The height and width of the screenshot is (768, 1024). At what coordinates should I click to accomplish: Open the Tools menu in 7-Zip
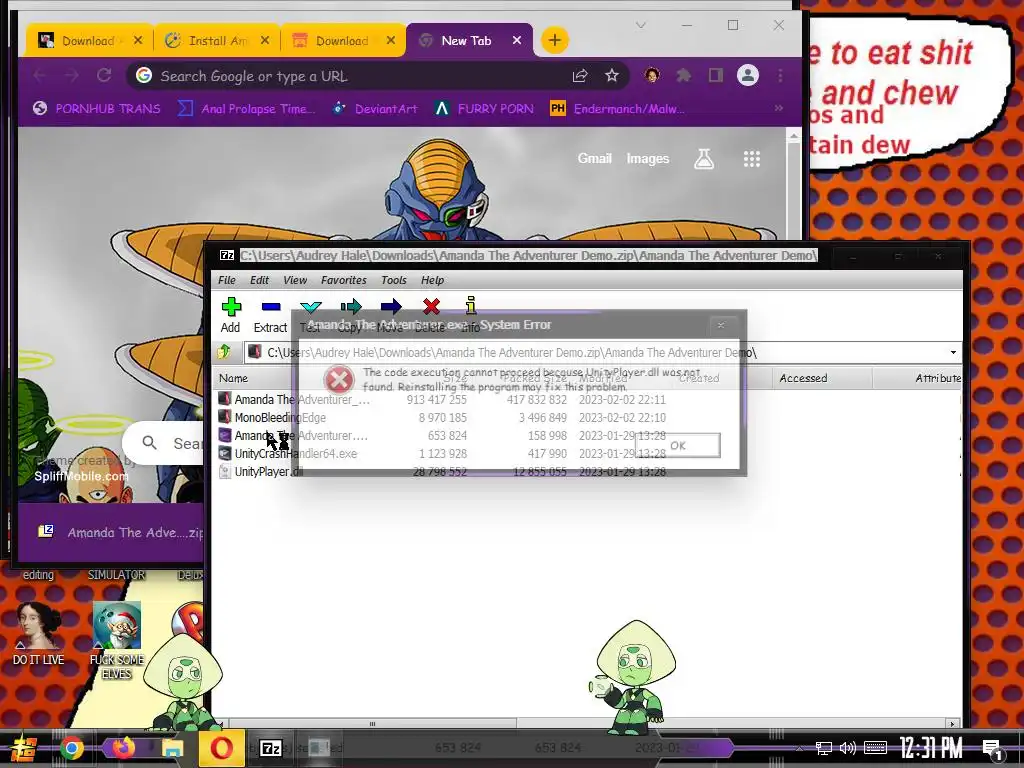click(x=394, y=280)
